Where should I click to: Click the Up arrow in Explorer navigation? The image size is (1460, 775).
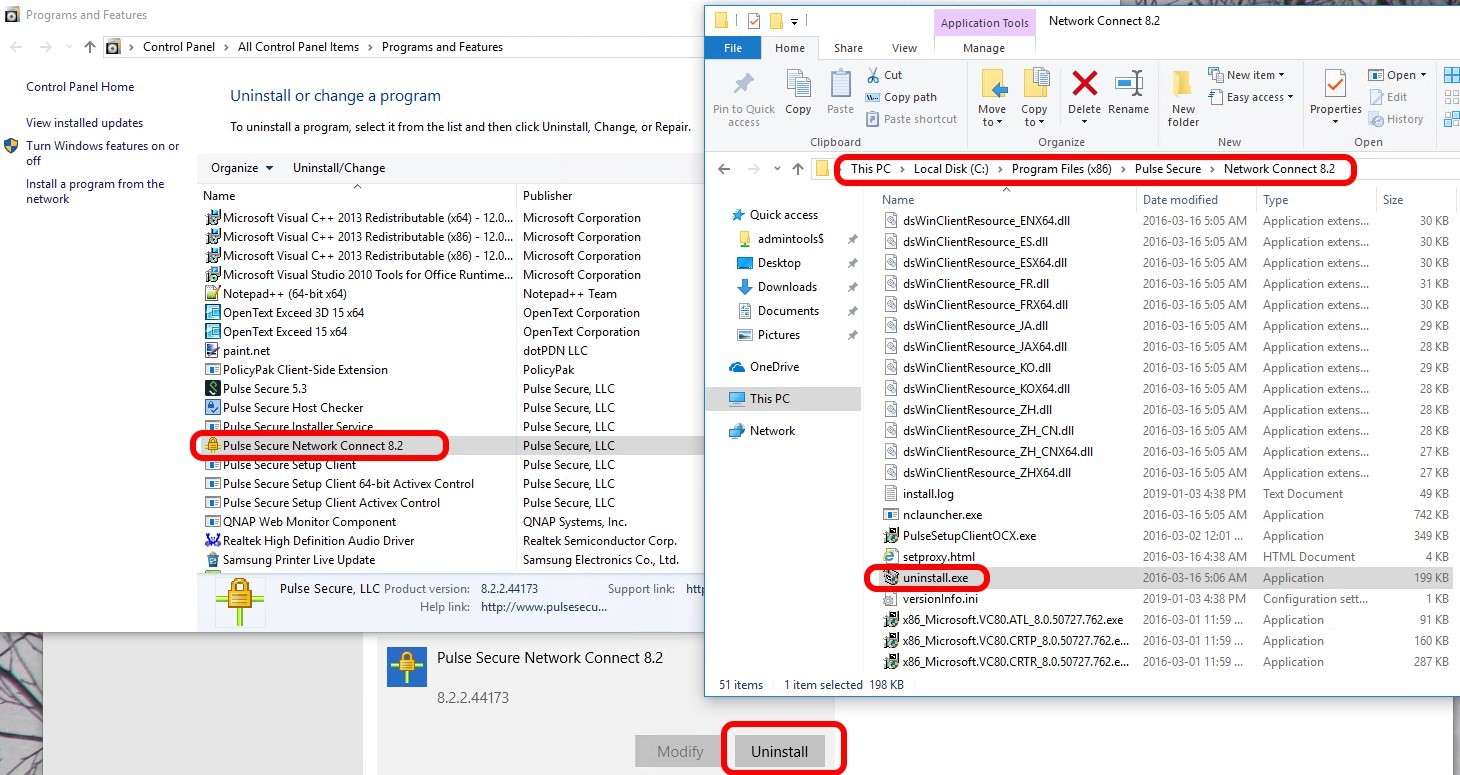tap(797, 169)
